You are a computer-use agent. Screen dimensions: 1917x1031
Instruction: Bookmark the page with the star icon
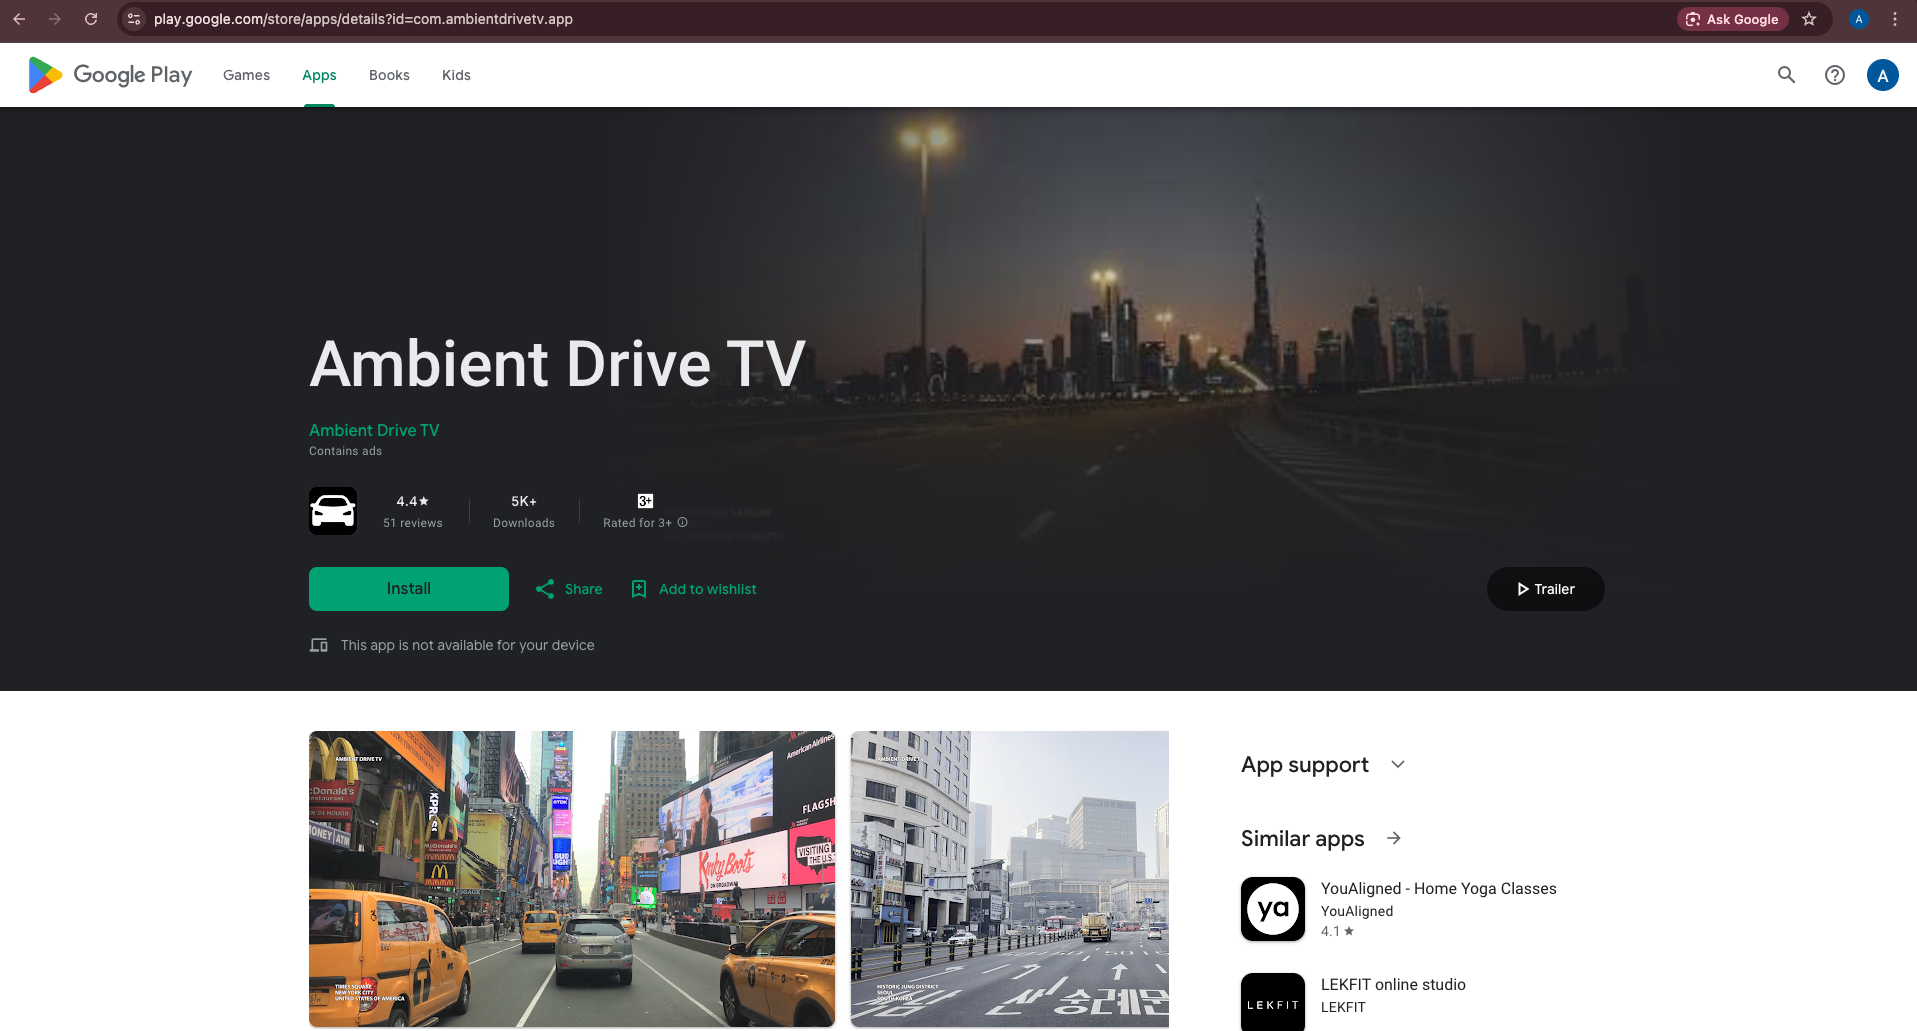(1809, 19)
